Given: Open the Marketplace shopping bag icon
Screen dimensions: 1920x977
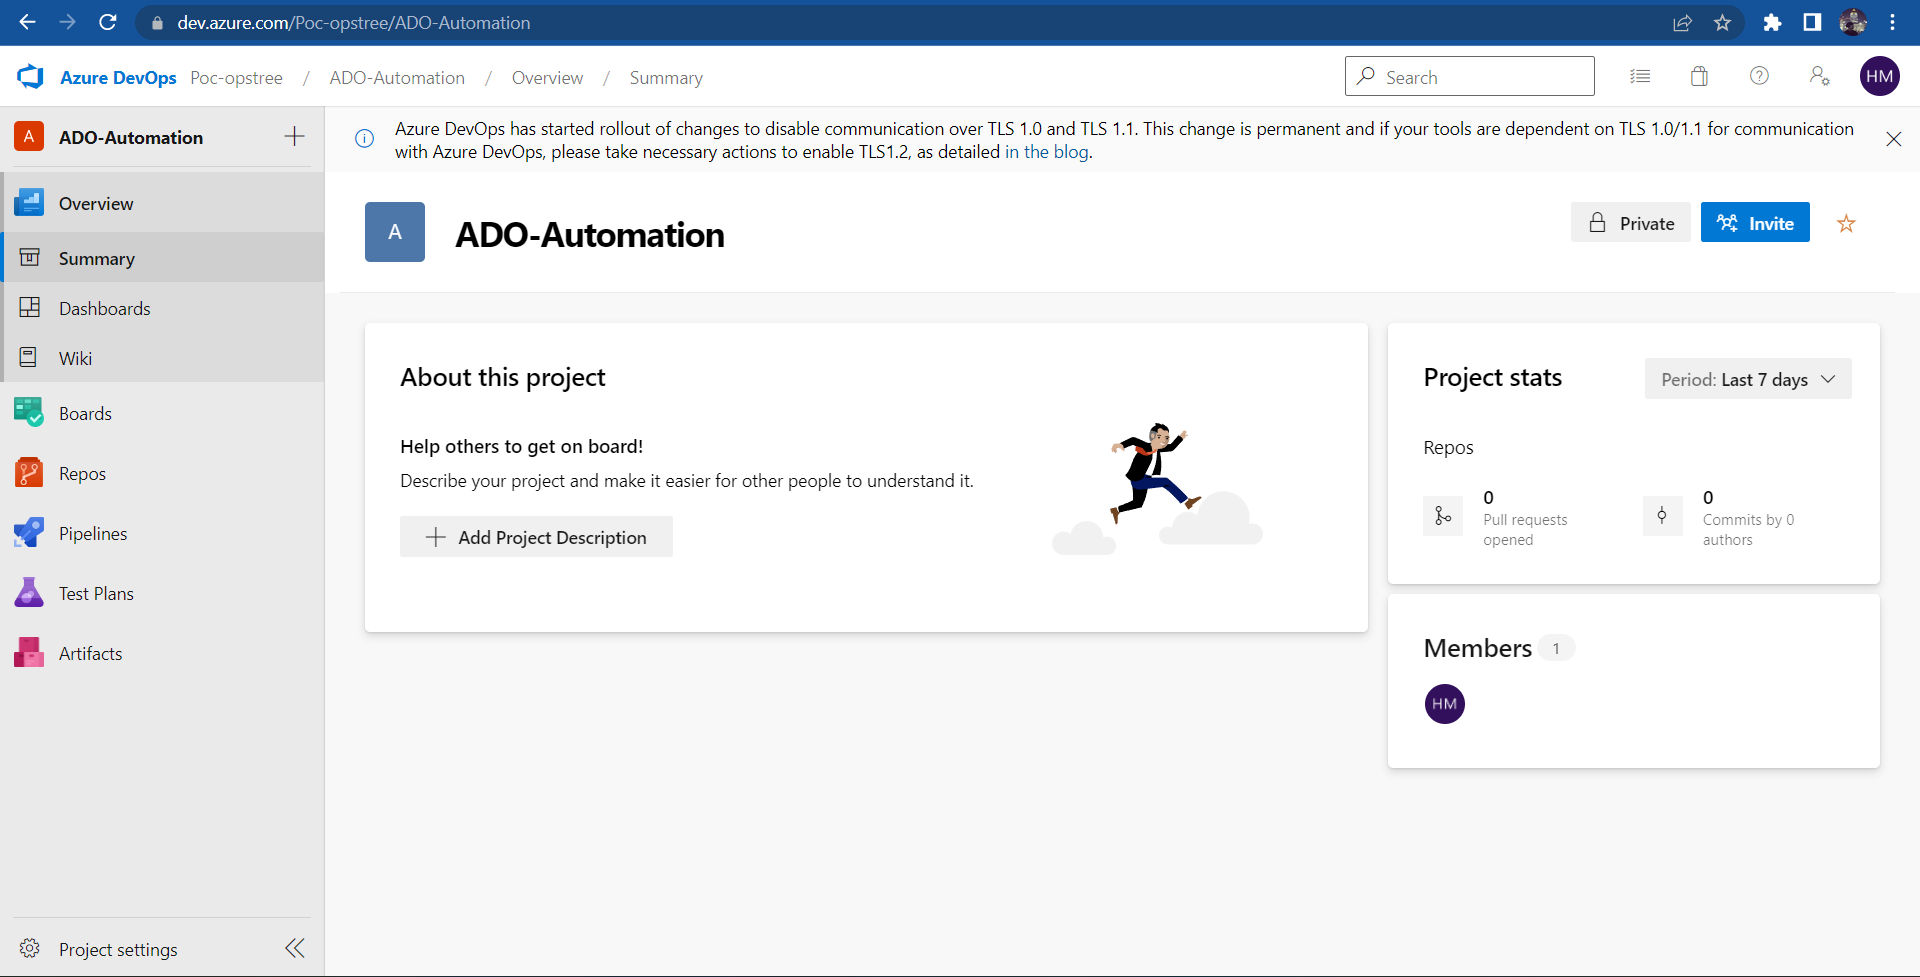Looking at the screenshot, I should 1698,76.
